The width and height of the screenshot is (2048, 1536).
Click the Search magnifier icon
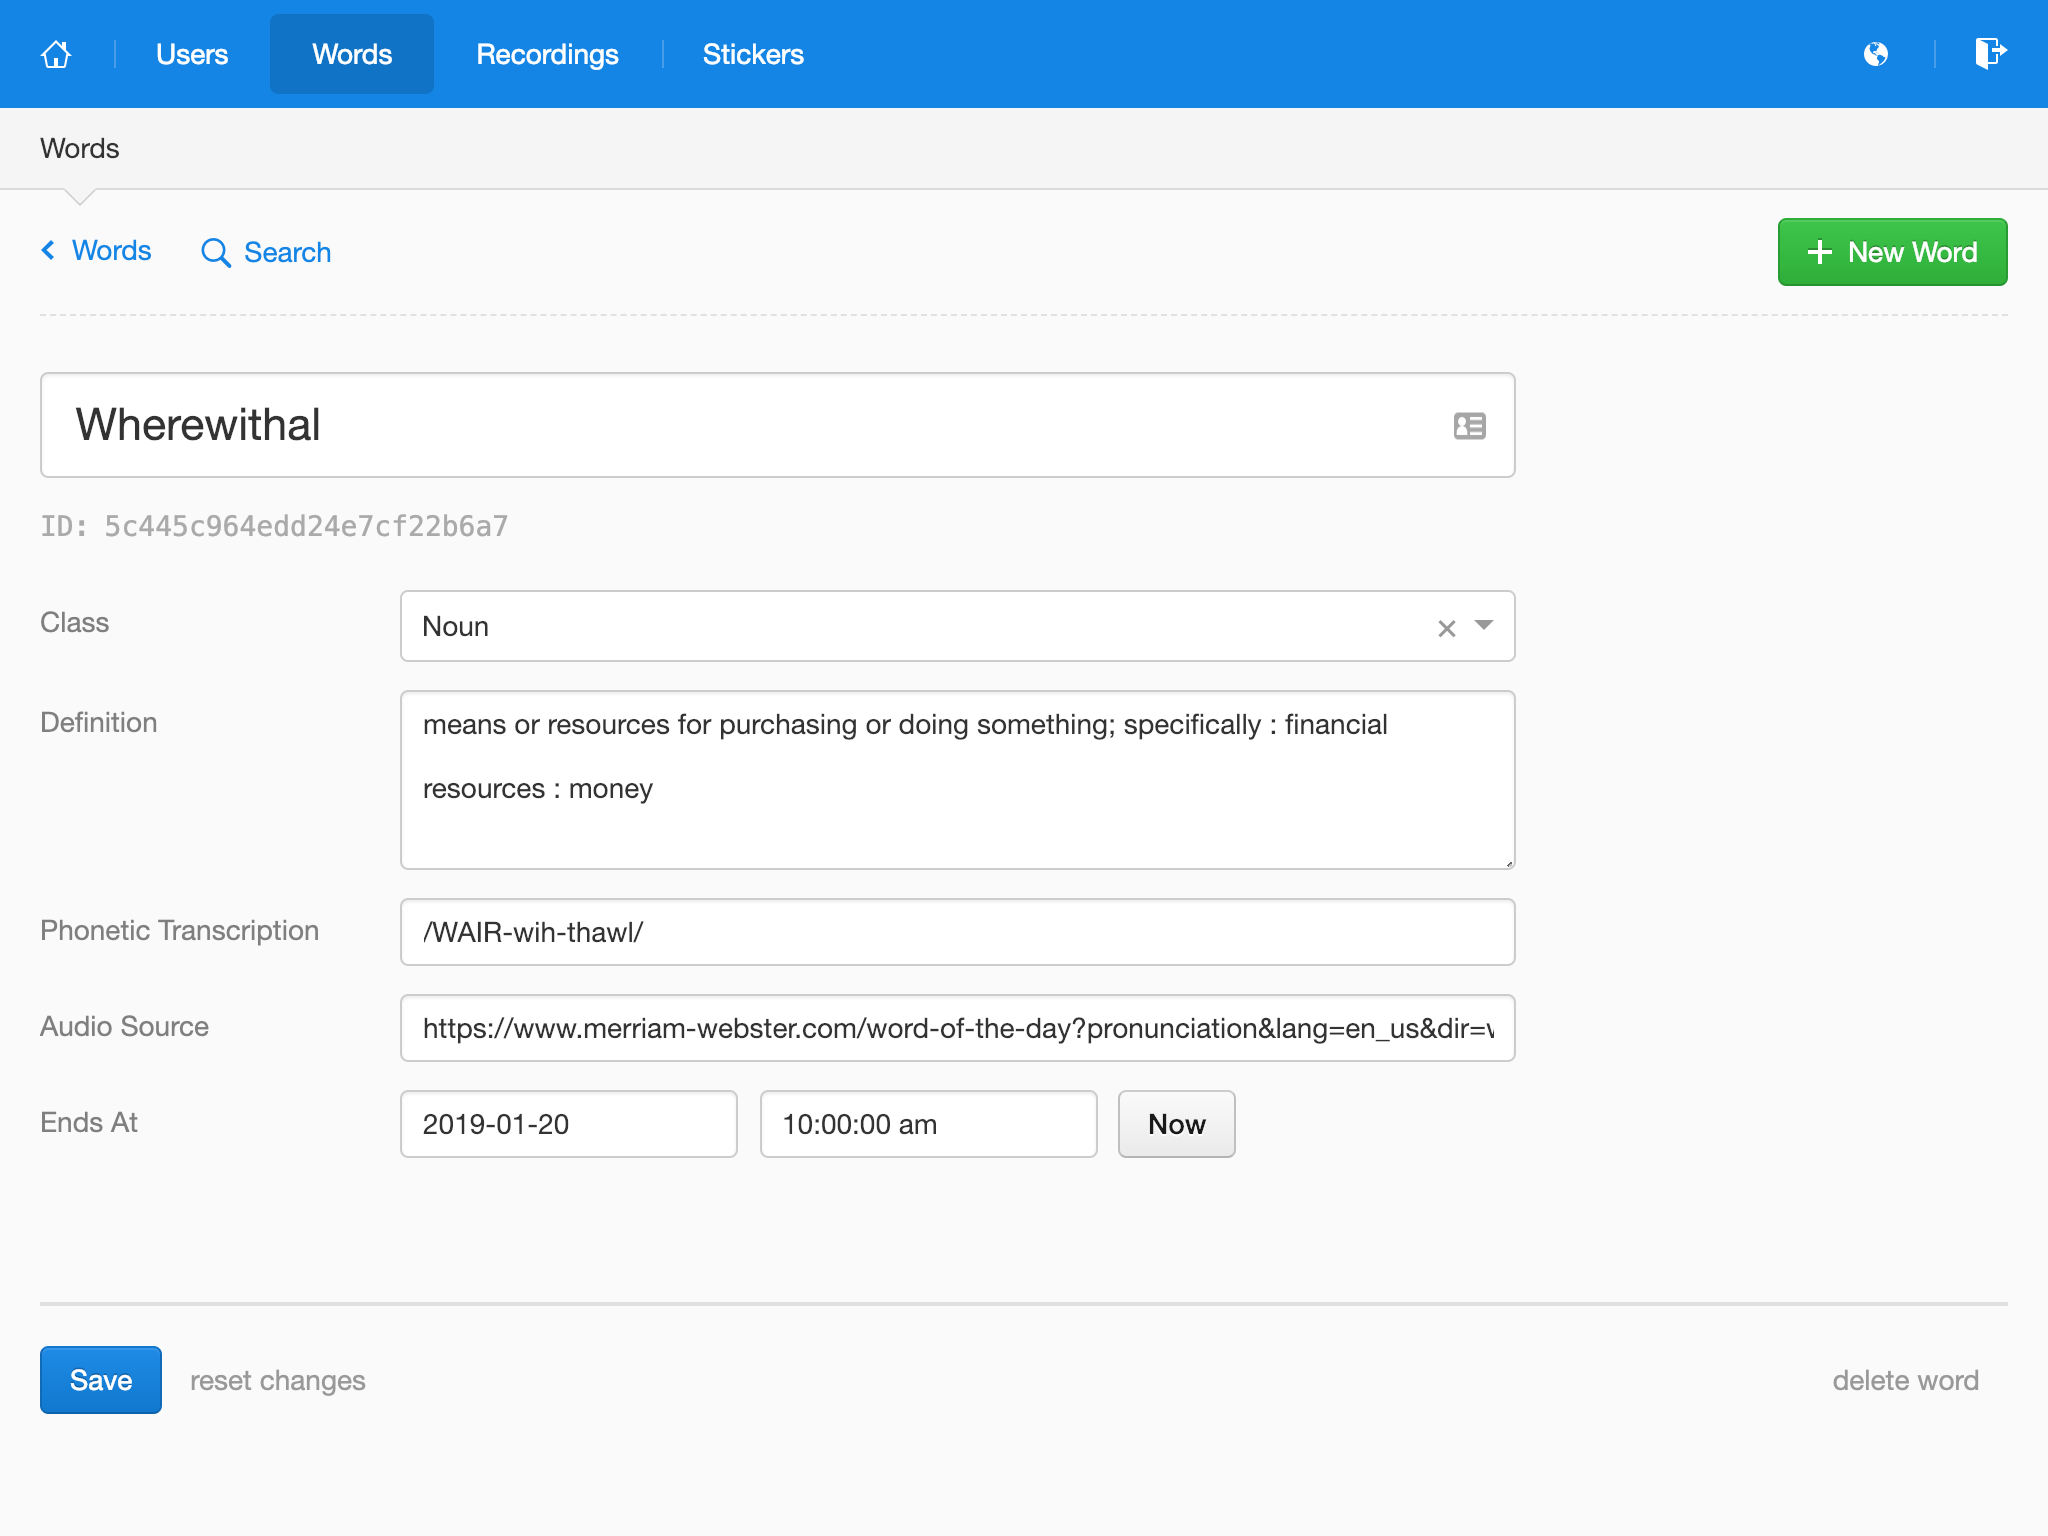click(215, 253)
